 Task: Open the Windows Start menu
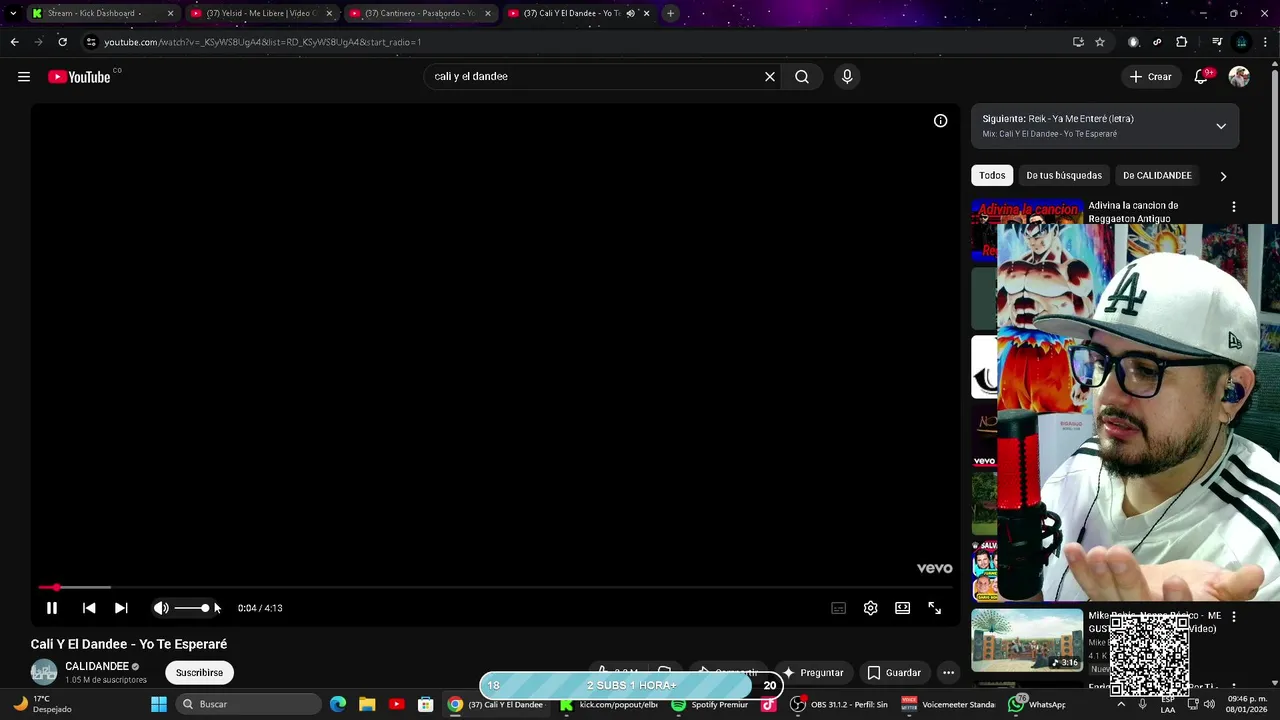[159, 704]
